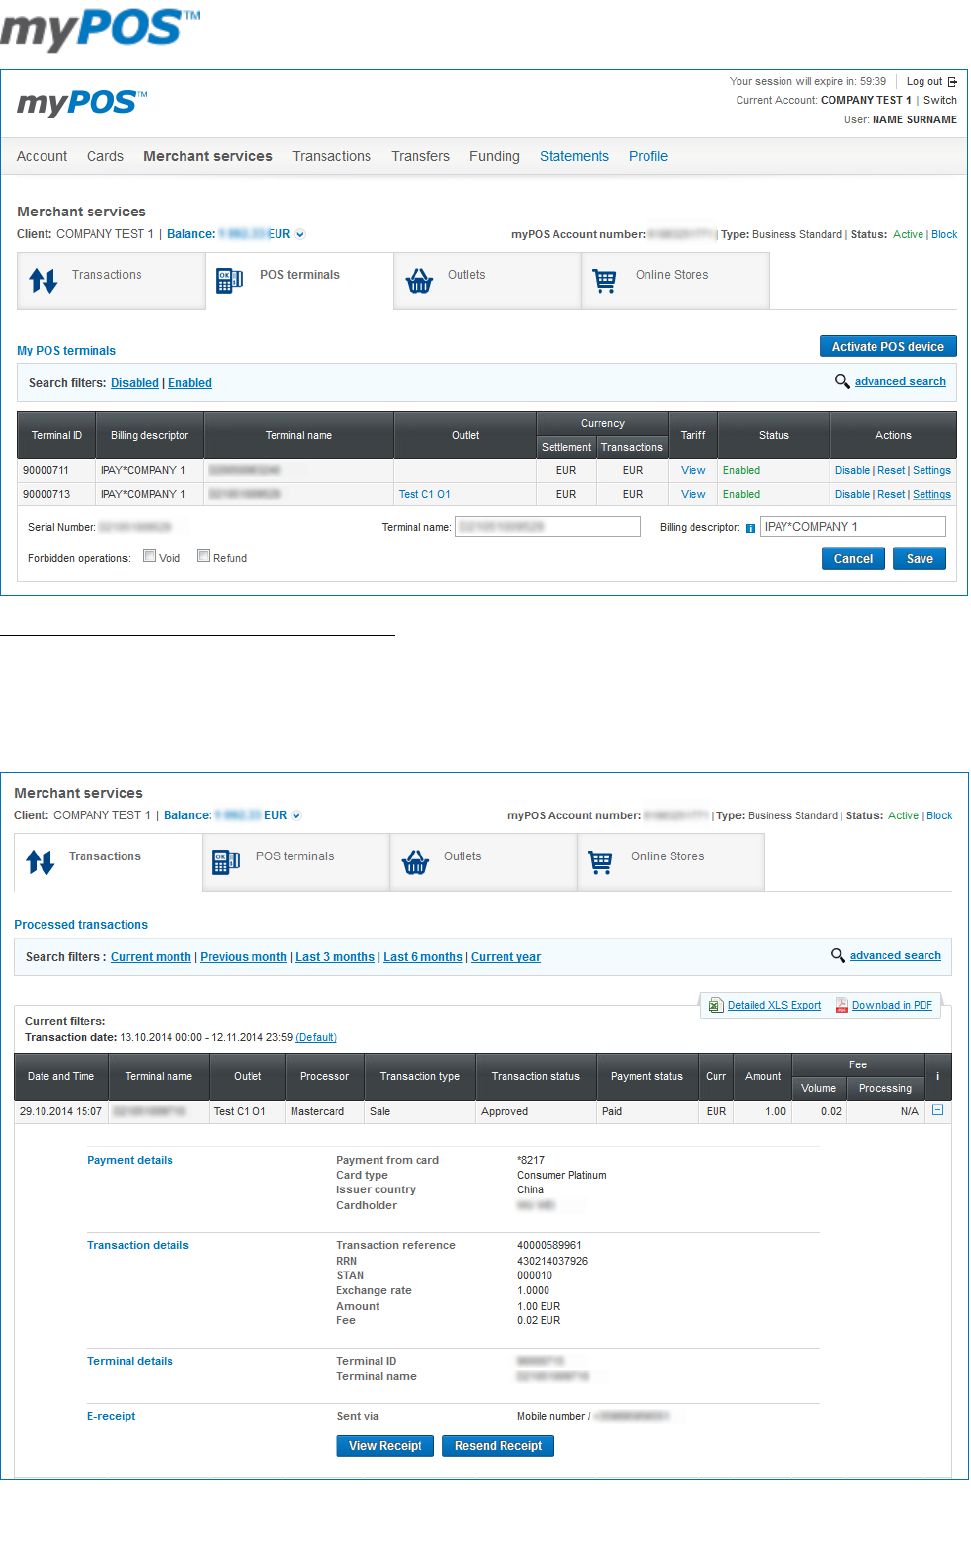Expand the balance dropdown in upper panel
Image resolution: width=971 pixels, height=1557 pixels.
coord(300,234)
